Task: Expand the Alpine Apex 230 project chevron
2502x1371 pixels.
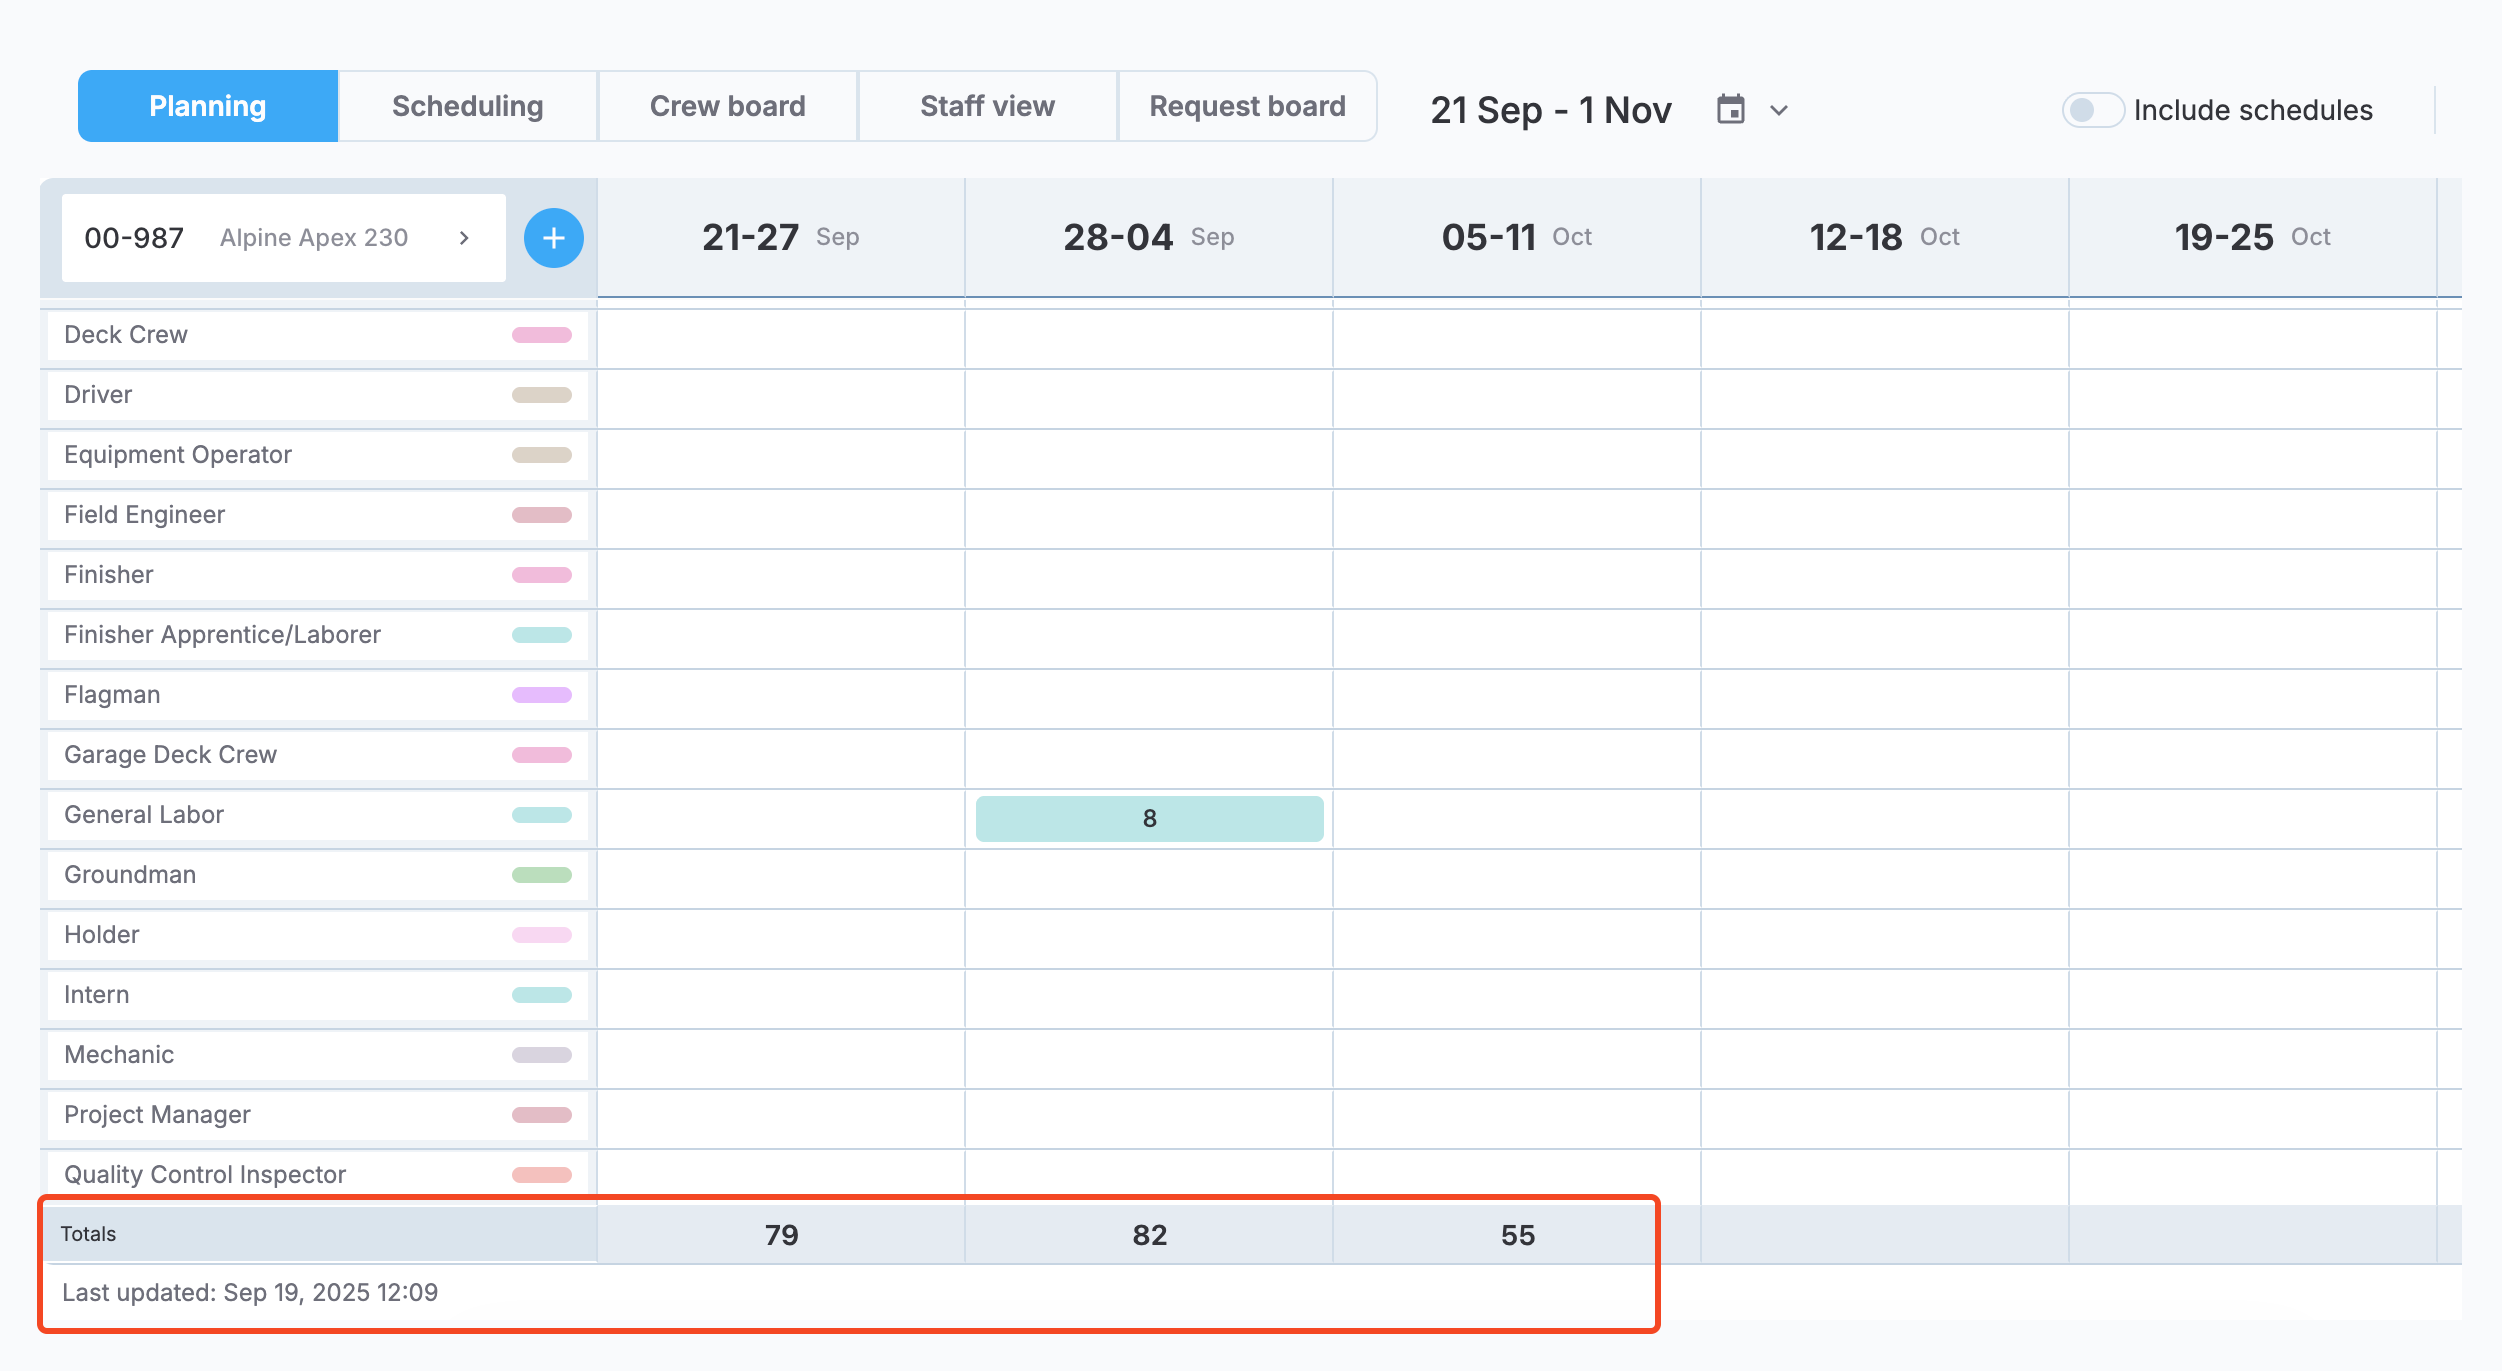Action: (x=464, y=238)
